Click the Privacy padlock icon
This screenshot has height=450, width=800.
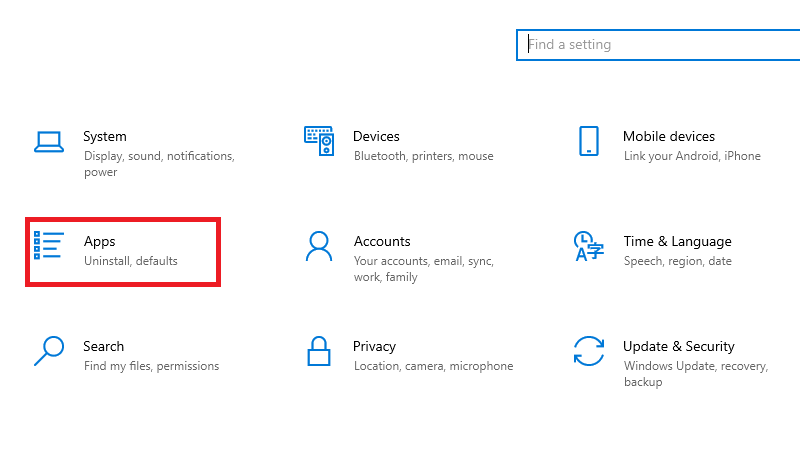[319, 351]
